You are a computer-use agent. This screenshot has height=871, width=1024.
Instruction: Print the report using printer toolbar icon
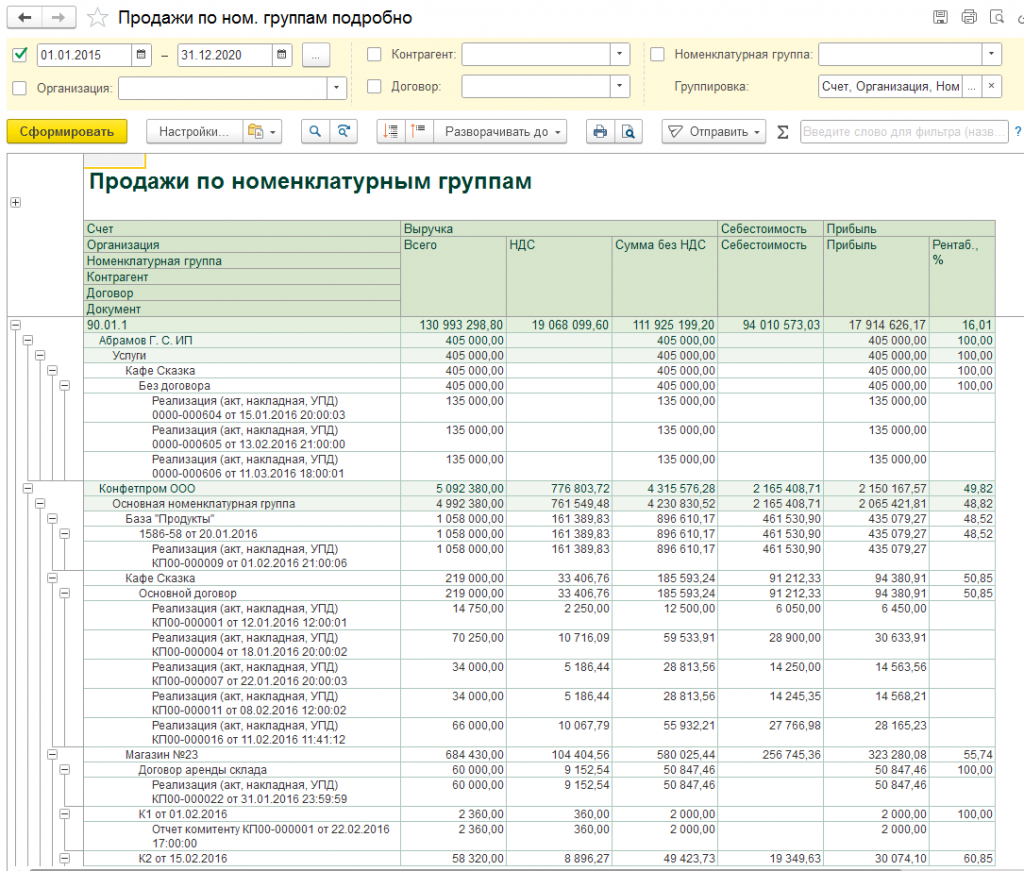[x=599, y=131]
